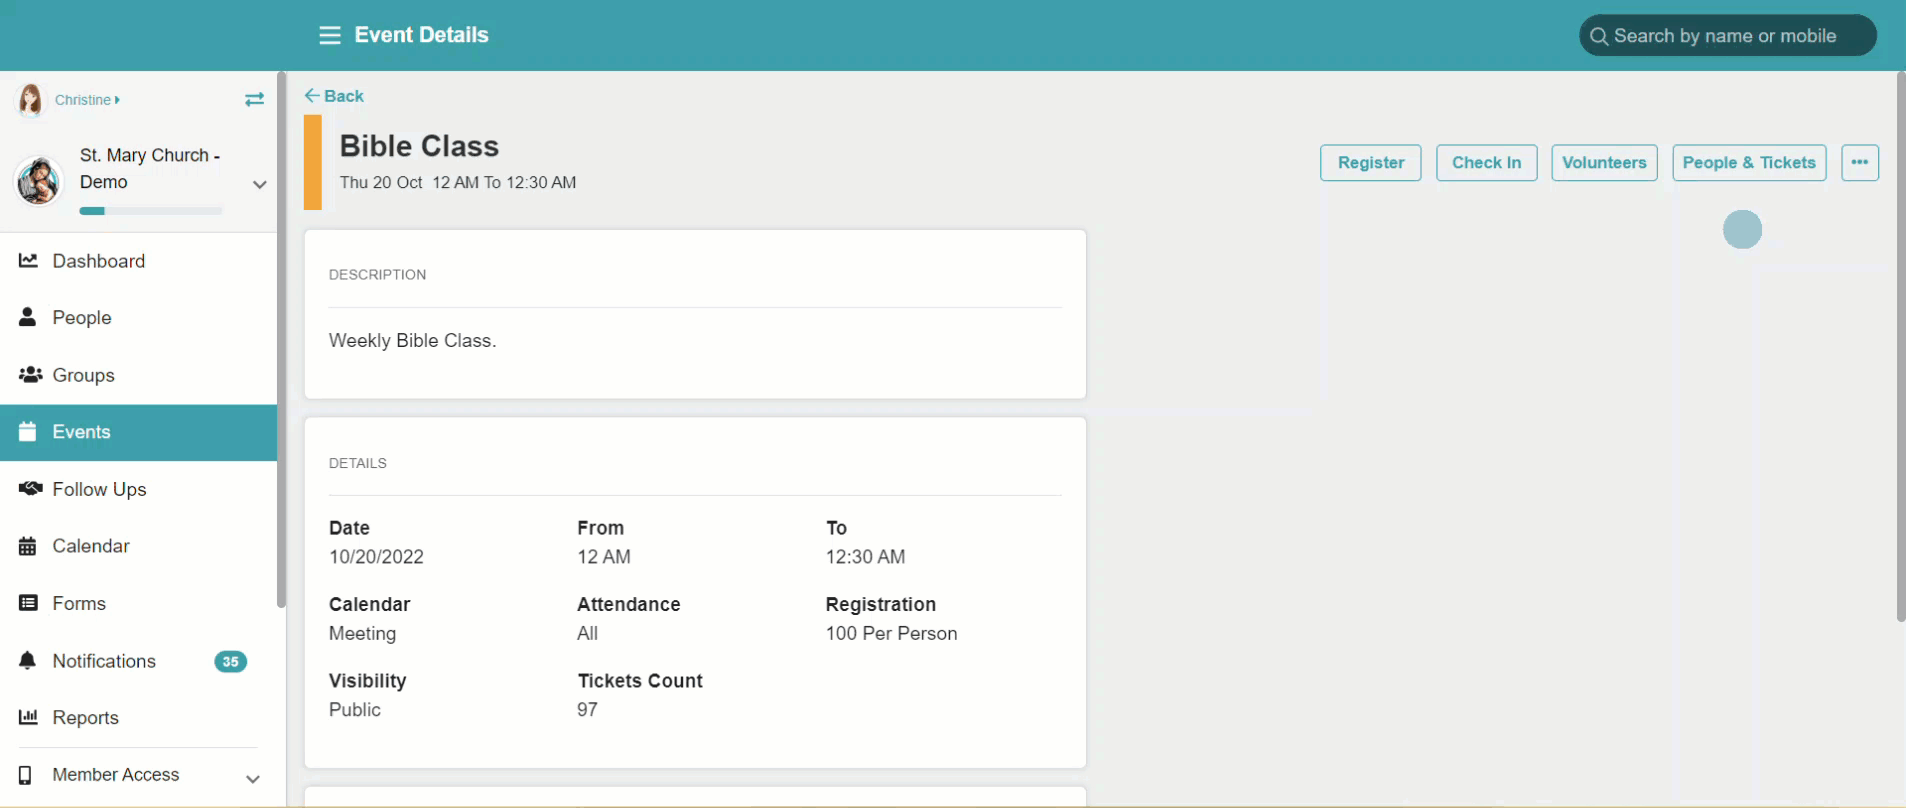Image resolution: width=1906 pixels, height=808 pixels.
Task: Click the Attendance value All
Action: click(587, 634)
